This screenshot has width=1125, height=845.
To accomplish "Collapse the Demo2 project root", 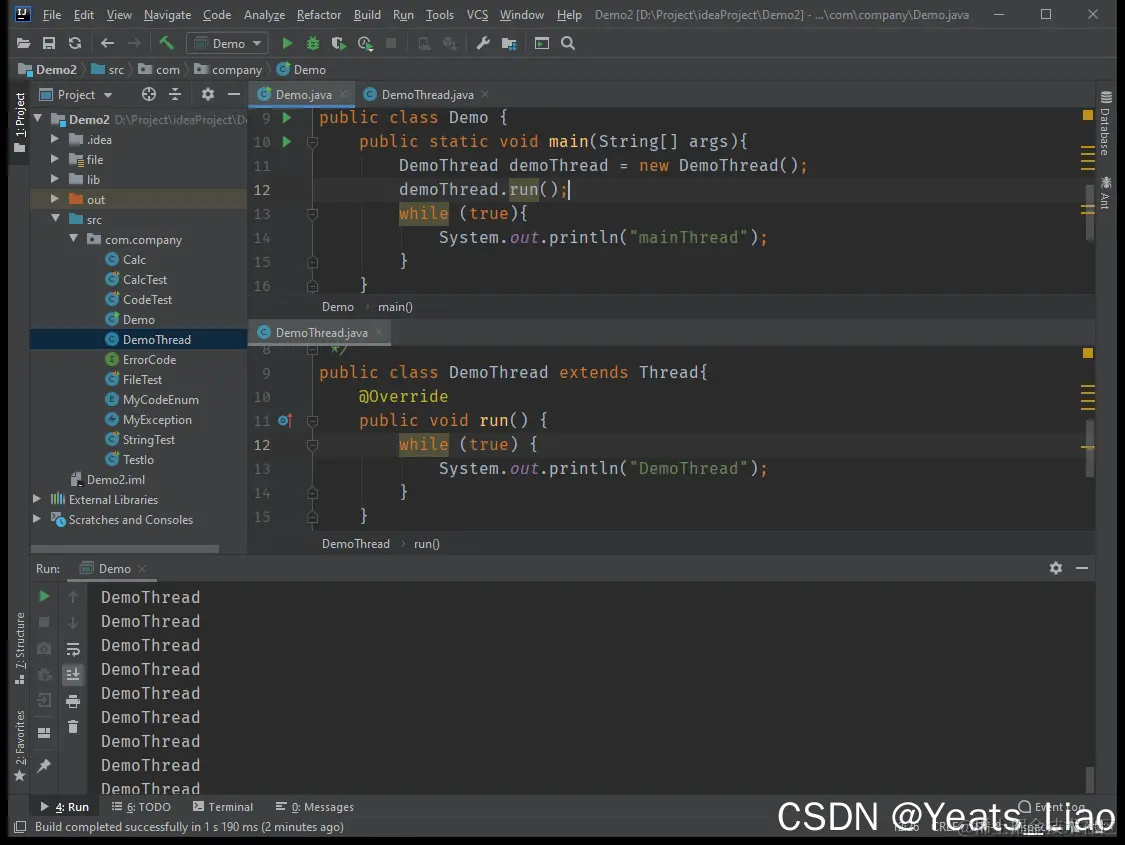I will pyautogui.click(x=38, y=119).
